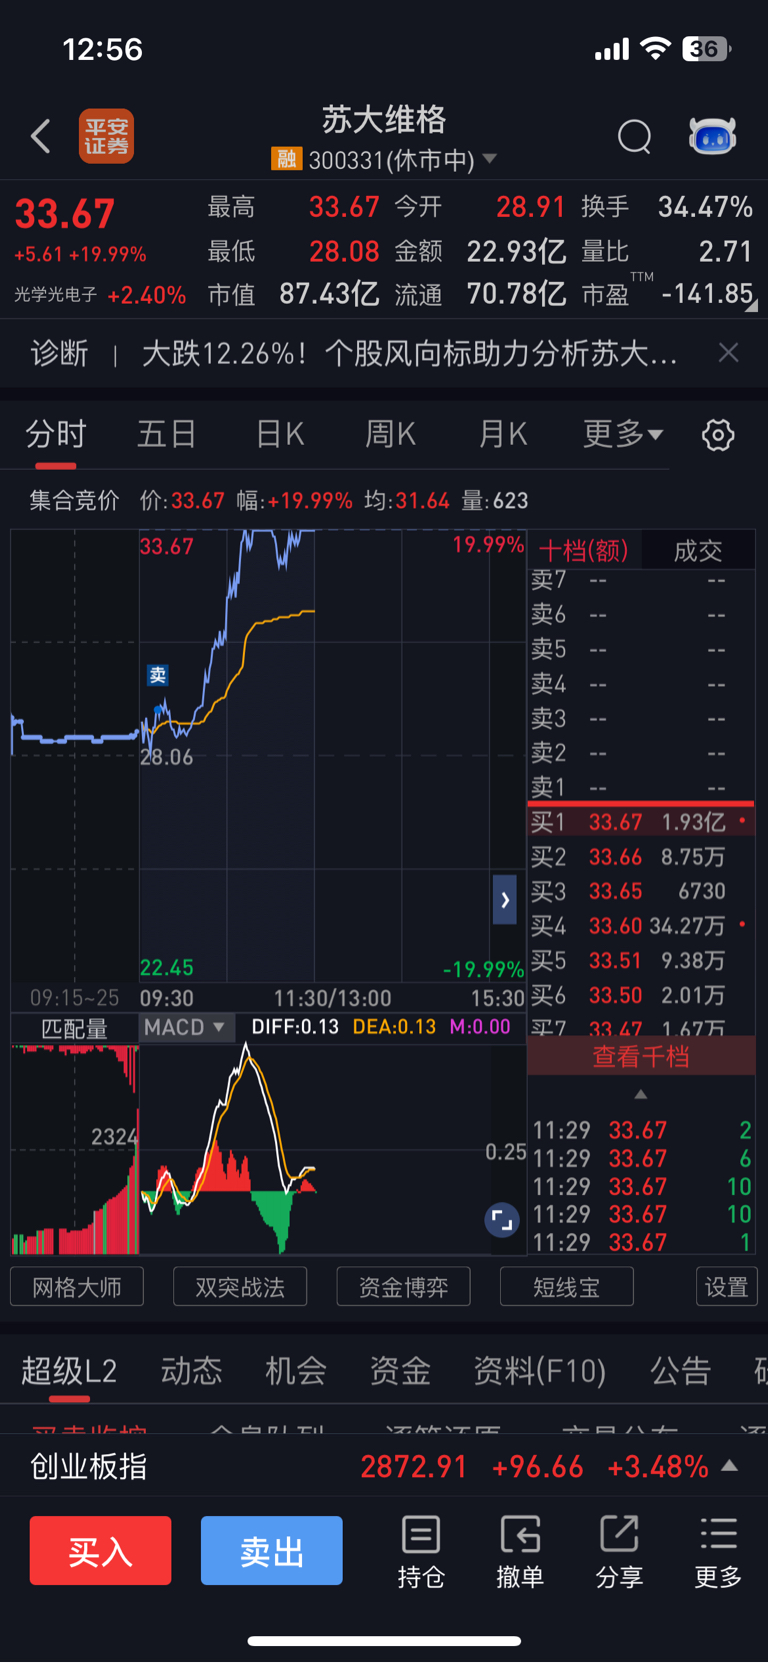Screen dimensions: 768x1663
Task: Tap the 平安证券 logo icon
Action: click(x=107, y=136)
